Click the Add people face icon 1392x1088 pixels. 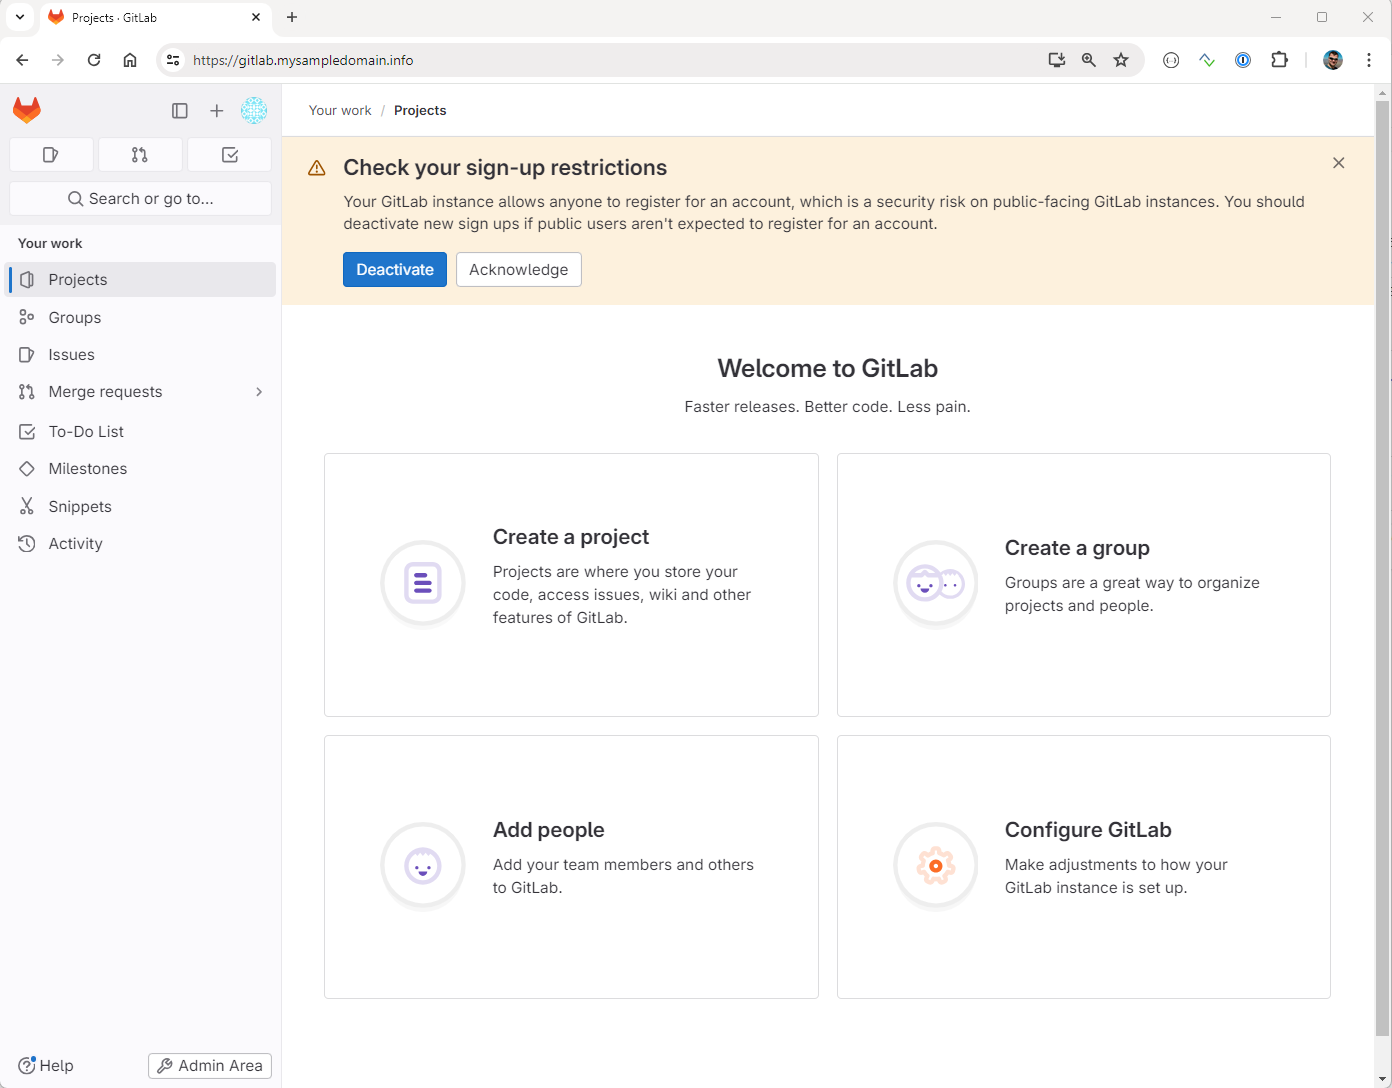click(423, 866)
